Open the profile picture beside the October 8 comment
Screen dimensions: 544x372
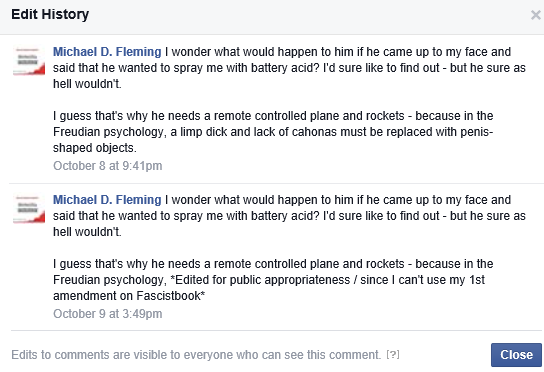point(29,61)
